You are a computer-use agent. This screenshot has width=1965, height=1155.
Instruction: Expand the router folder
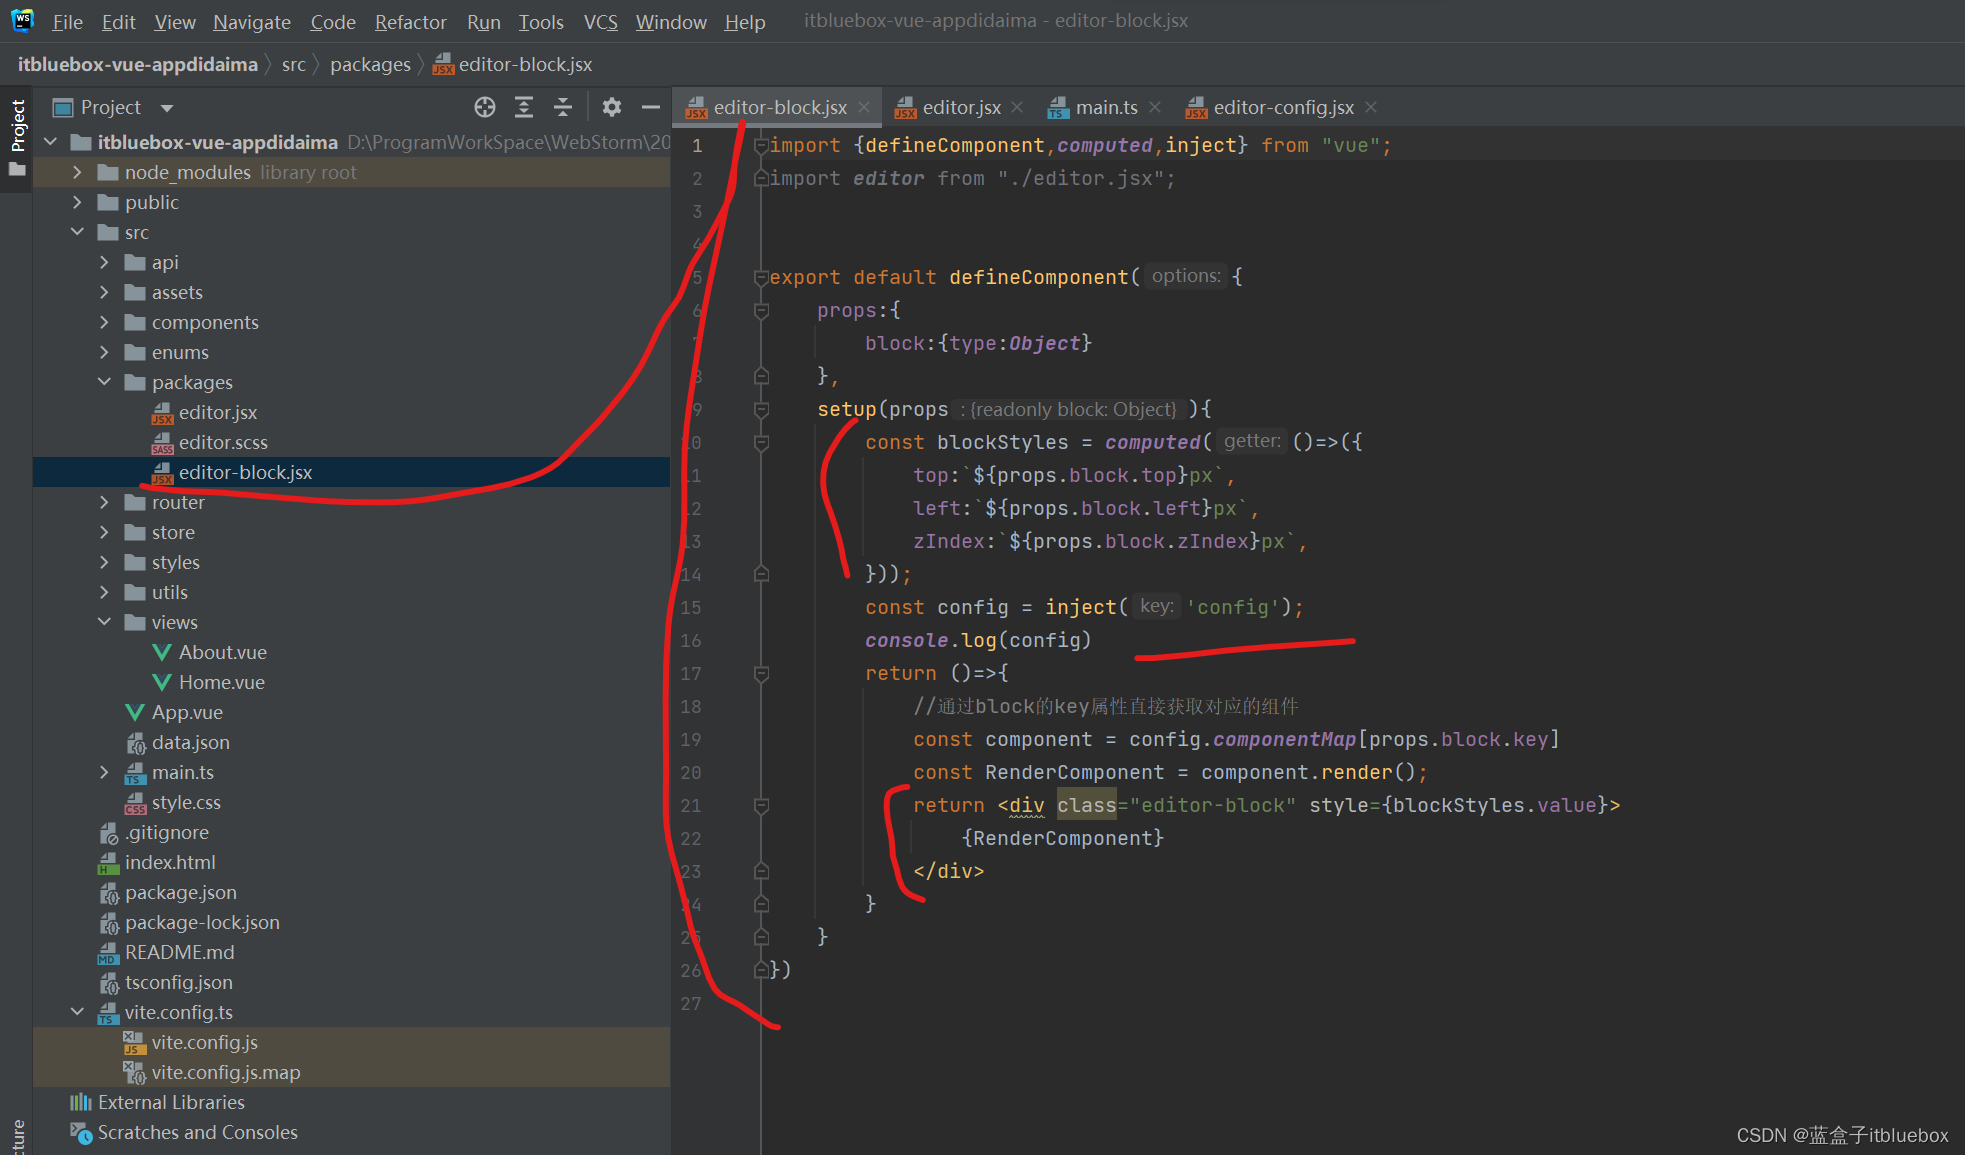click(104, 502)
